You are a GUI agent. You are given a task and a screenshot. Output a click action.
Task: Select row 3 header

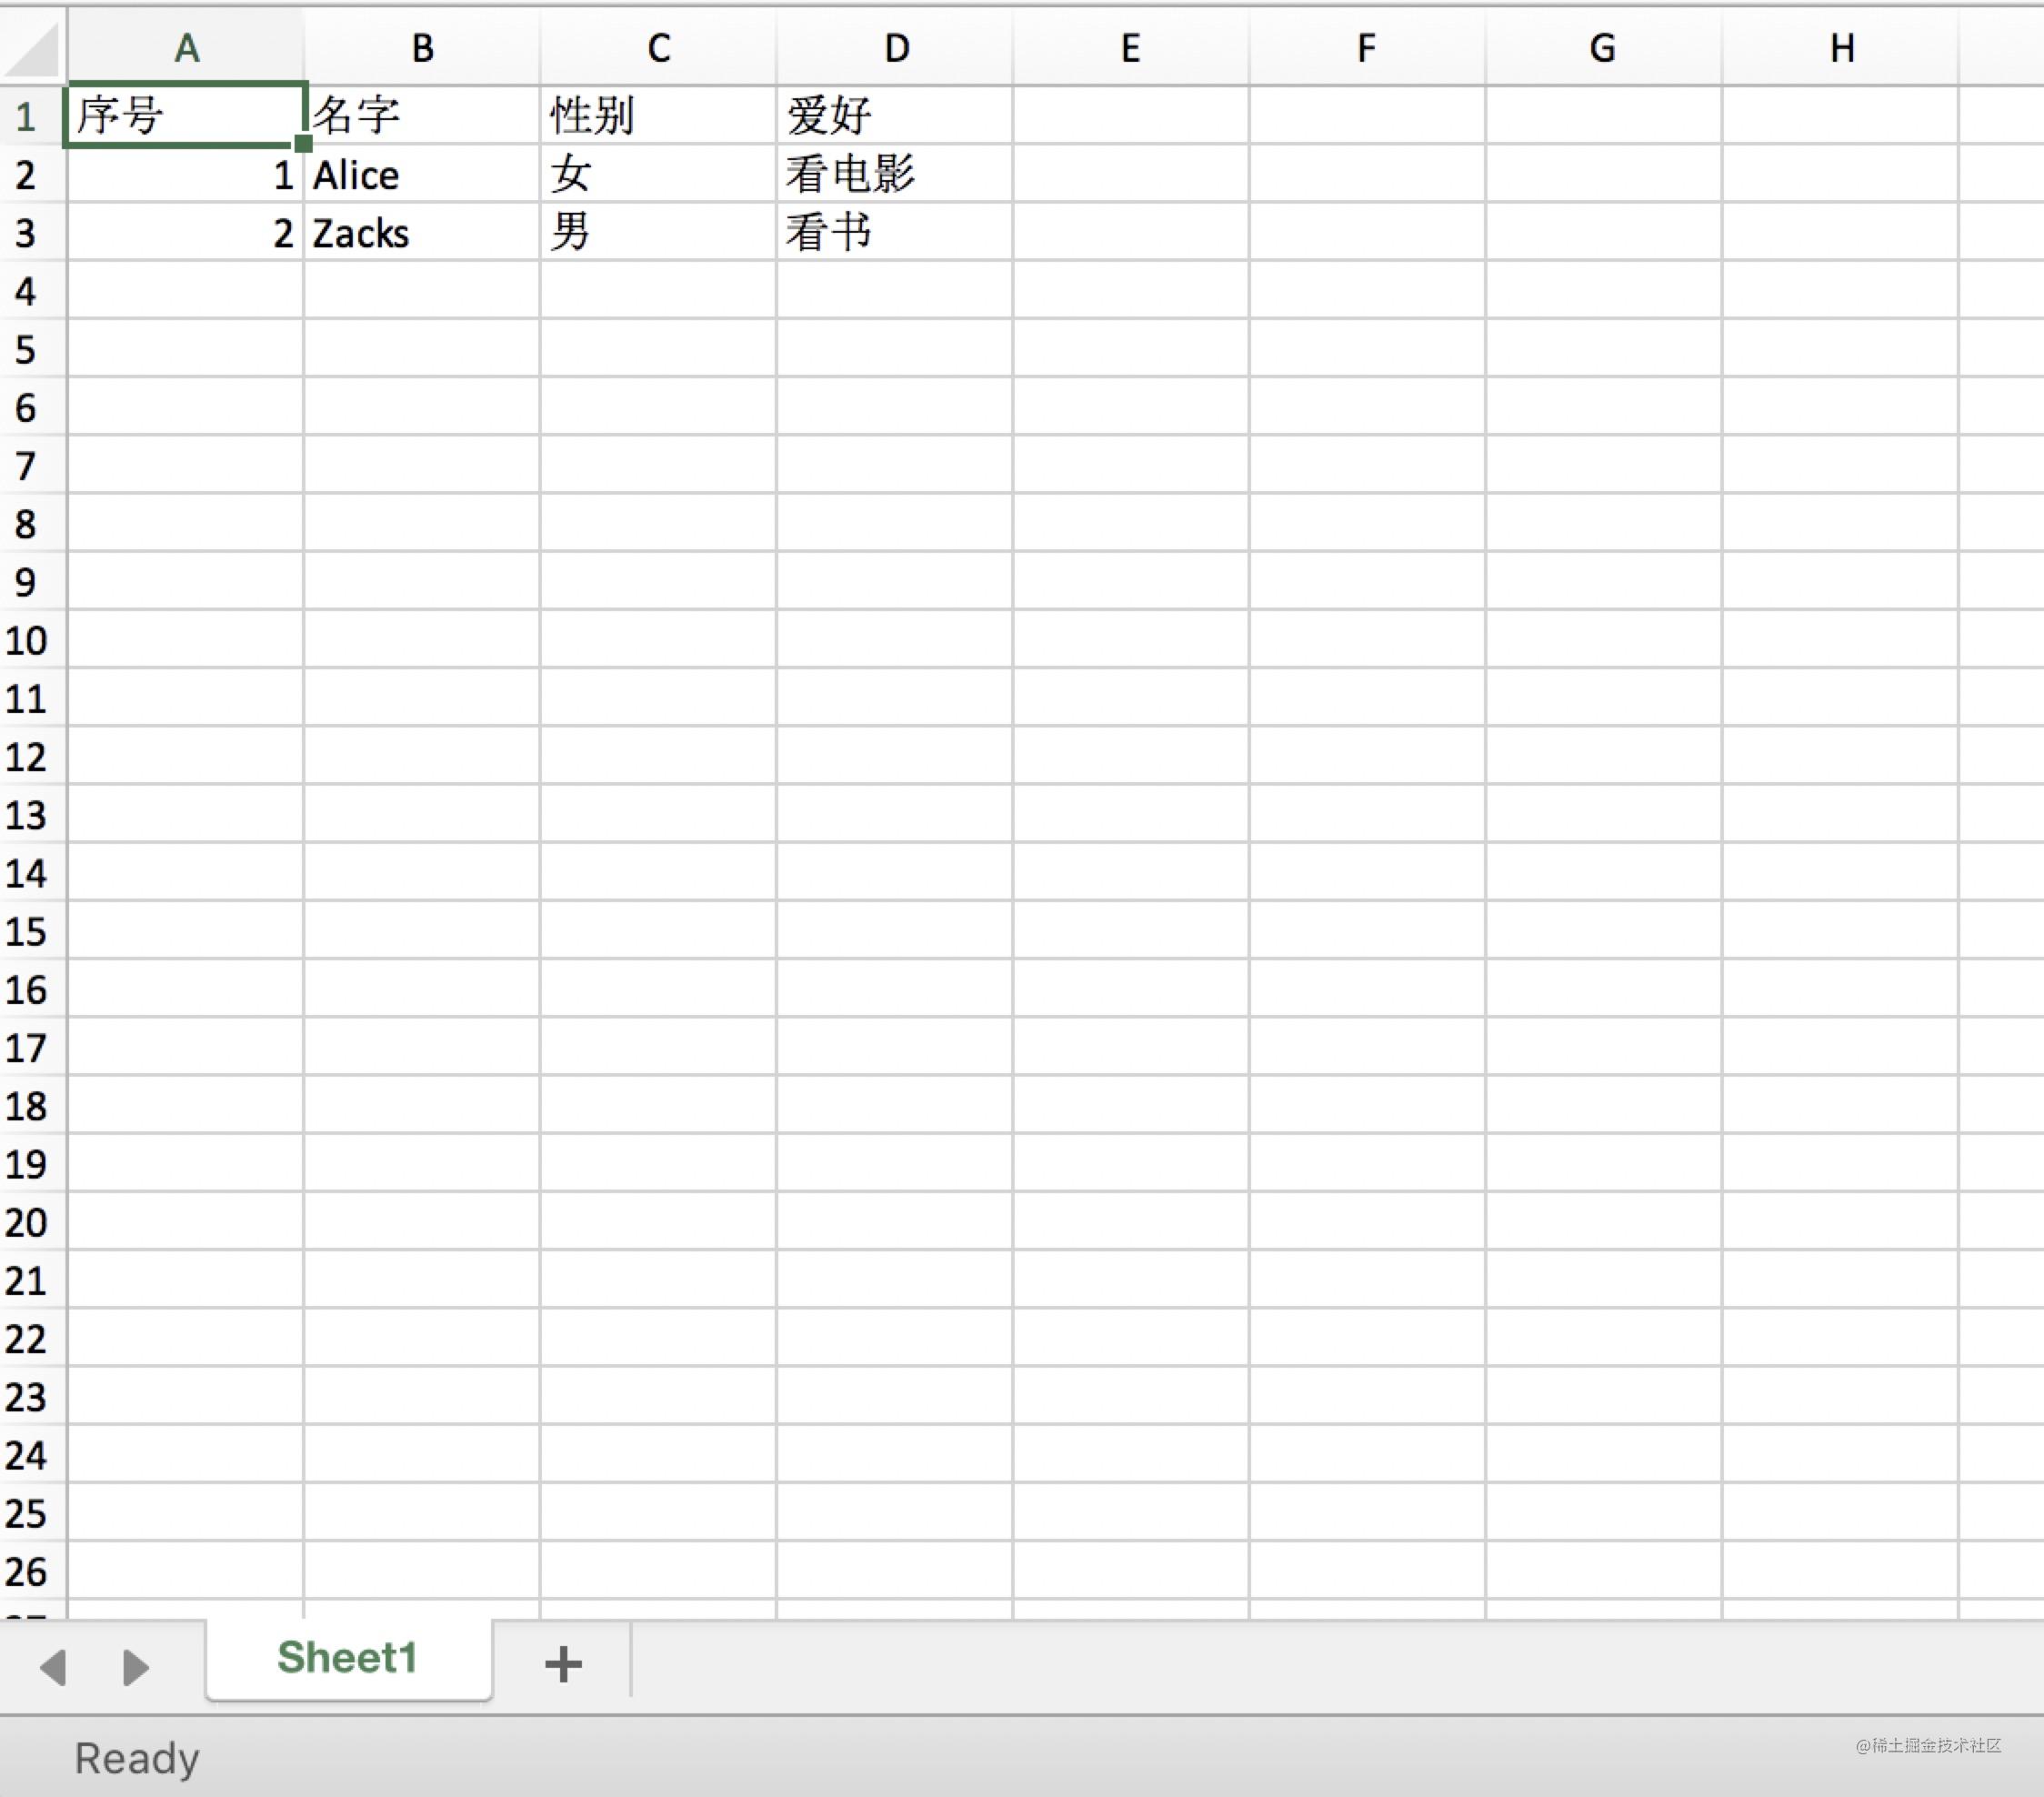33,232
